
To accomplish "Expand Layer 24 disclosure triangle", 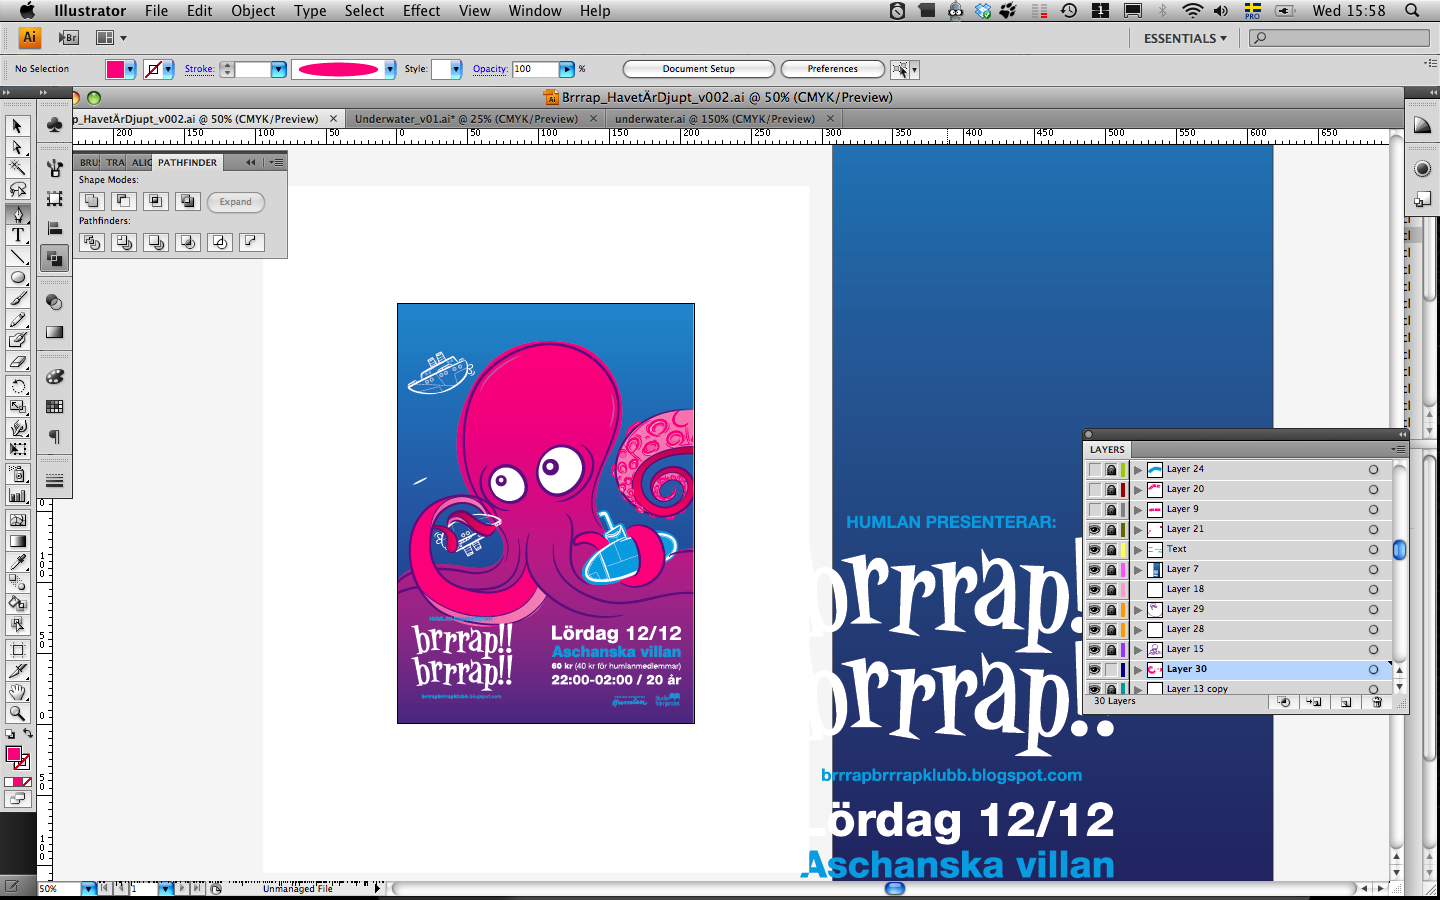I will tap(1137, 469).
